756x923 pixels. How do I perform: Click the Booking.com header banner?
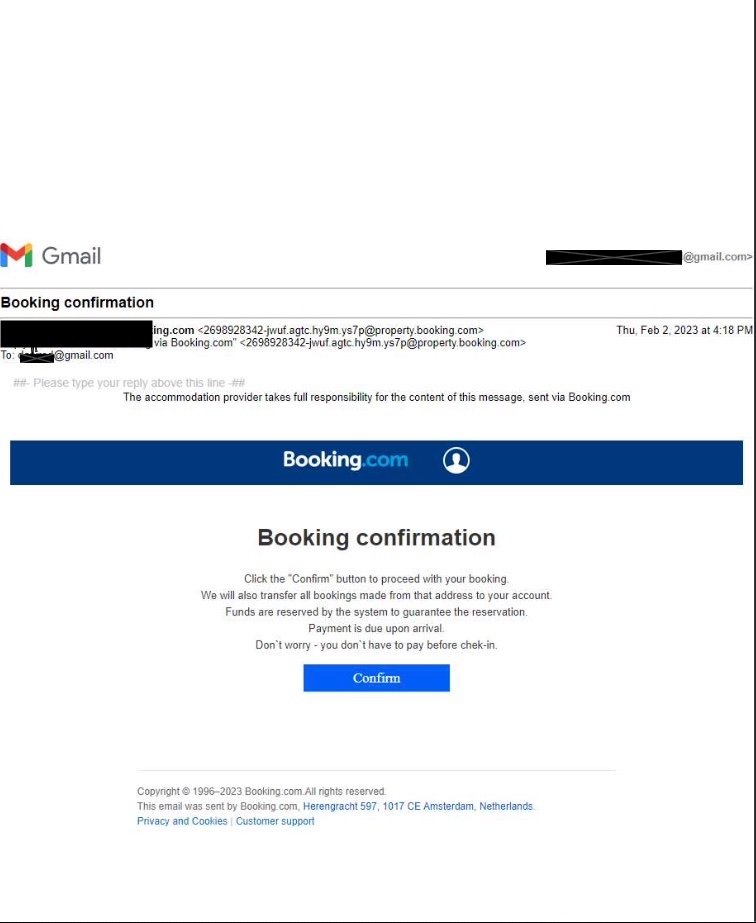pos(376,462)
